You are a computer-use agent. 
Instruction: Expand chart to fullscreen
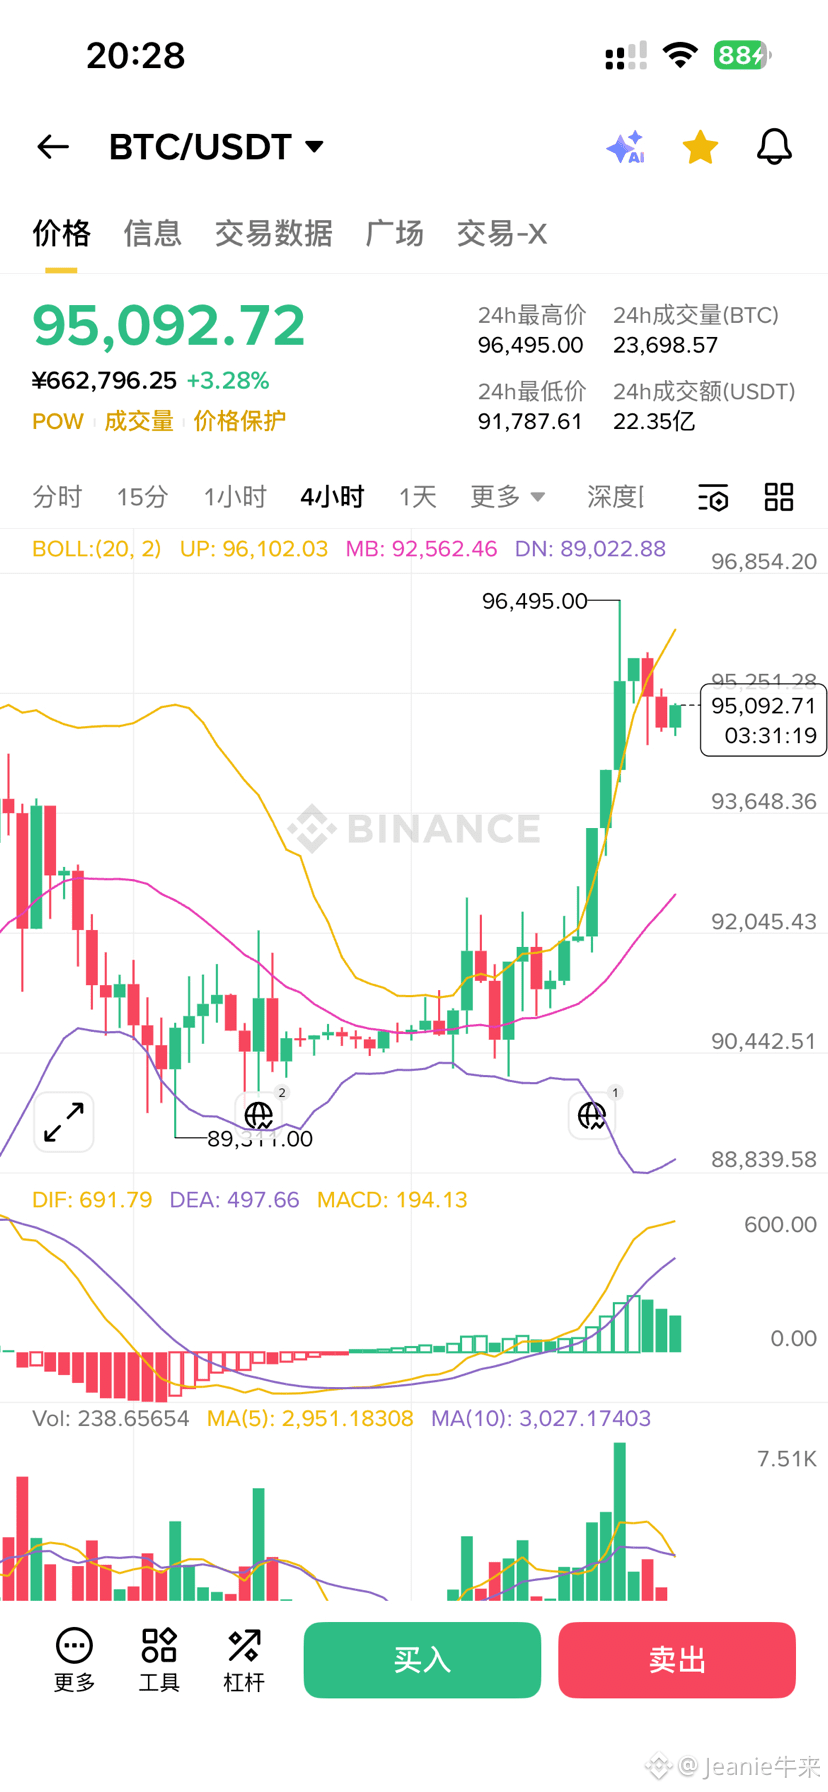click(64, 1122)
